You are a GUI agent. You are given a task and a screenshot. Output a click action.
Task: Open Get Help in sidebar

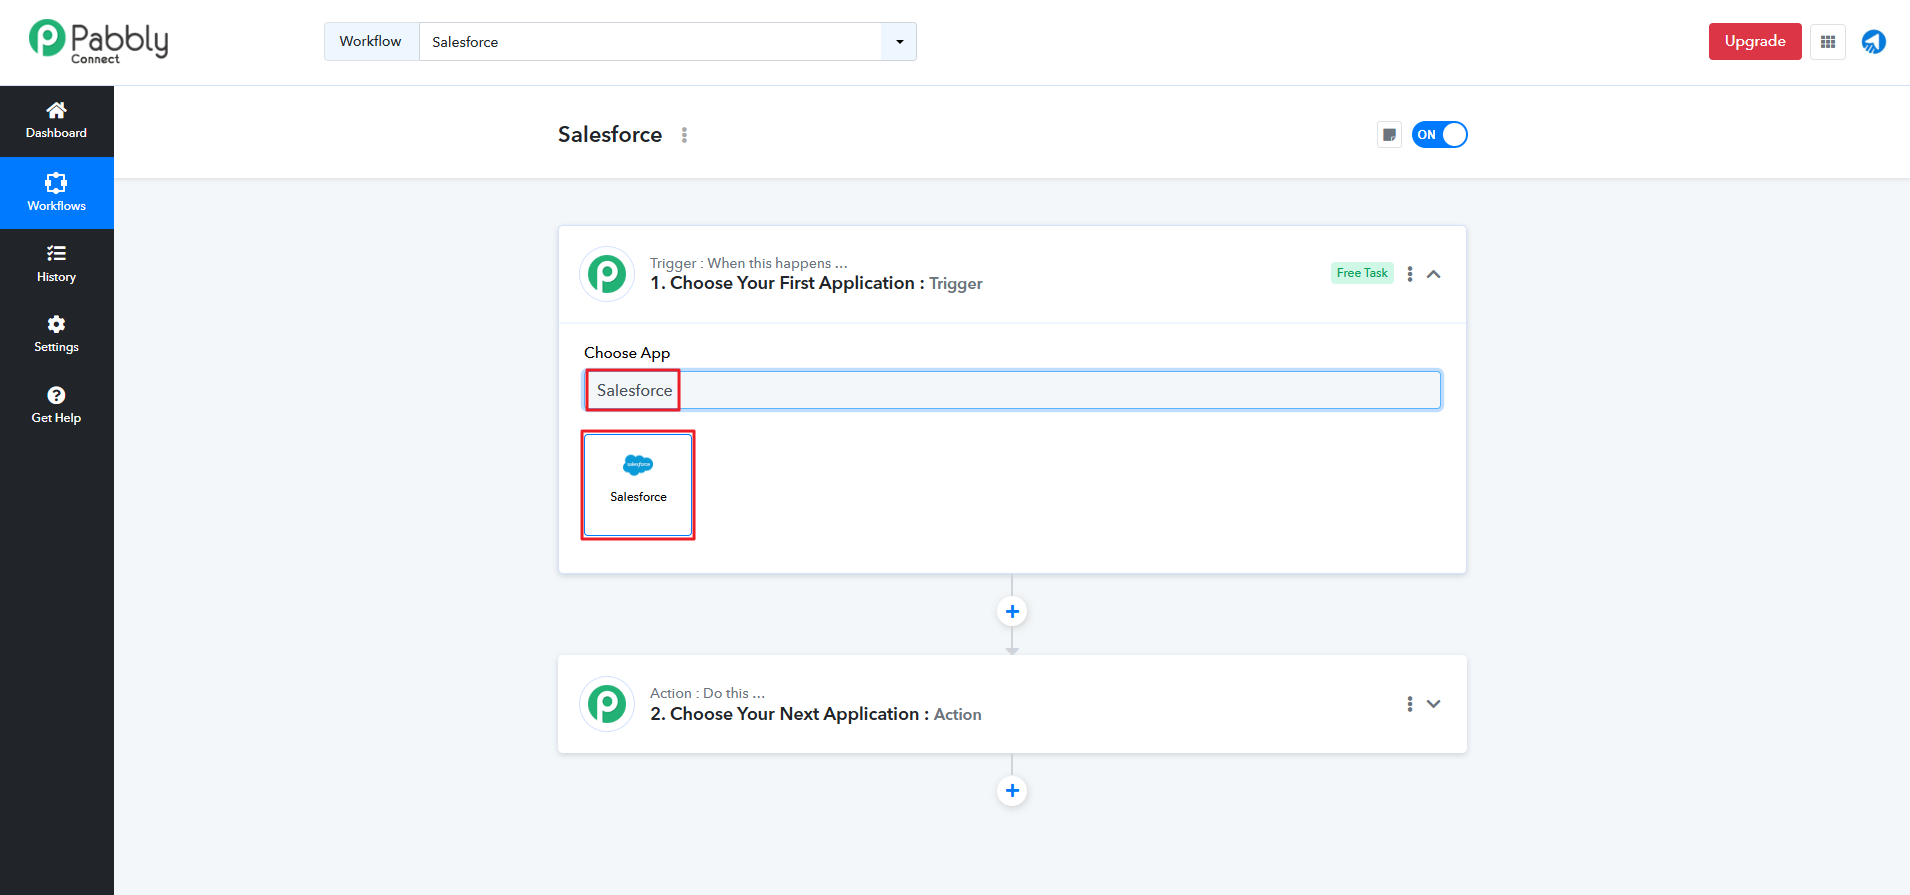[x=56, y=405]
